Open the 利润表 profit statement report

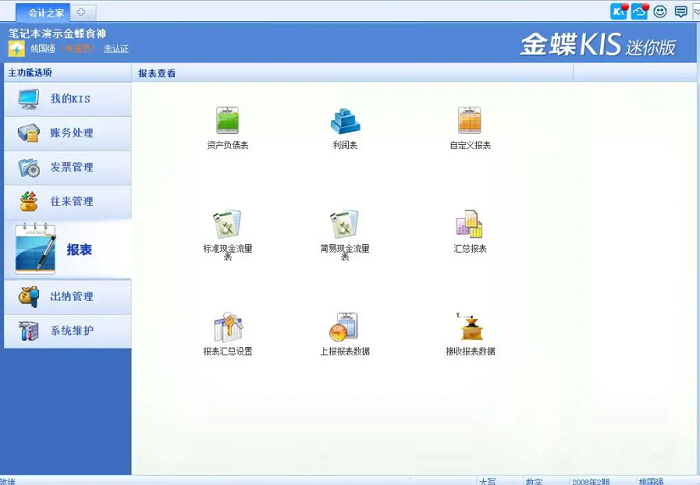(x=345, y=128)
